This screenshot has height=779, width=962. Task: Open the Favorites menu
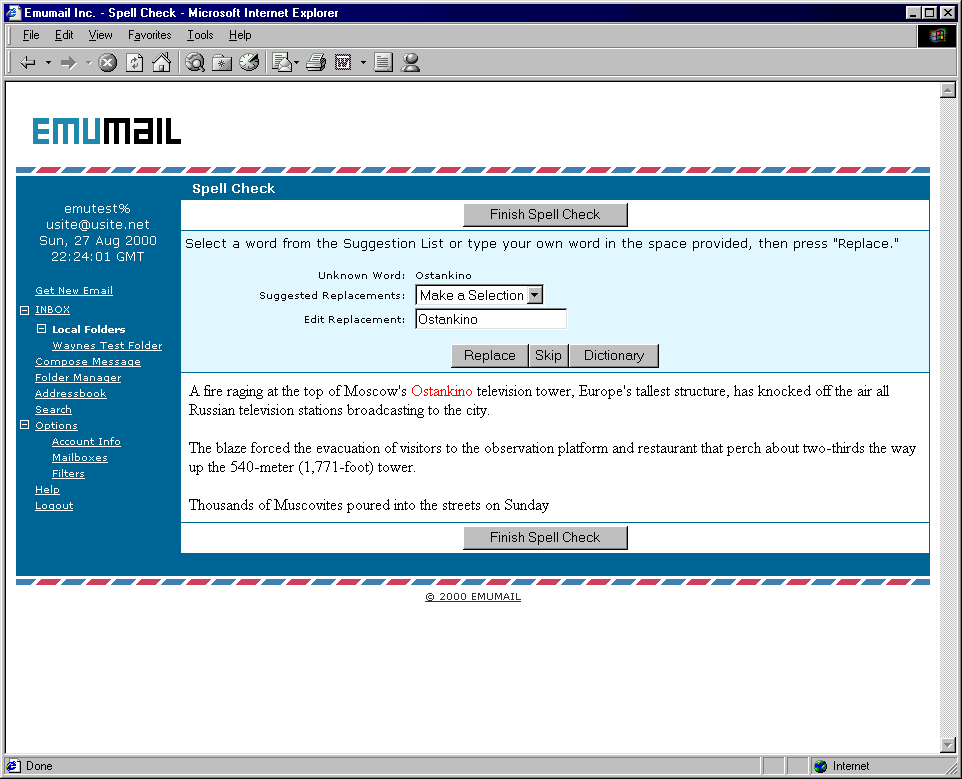point(149,35)
